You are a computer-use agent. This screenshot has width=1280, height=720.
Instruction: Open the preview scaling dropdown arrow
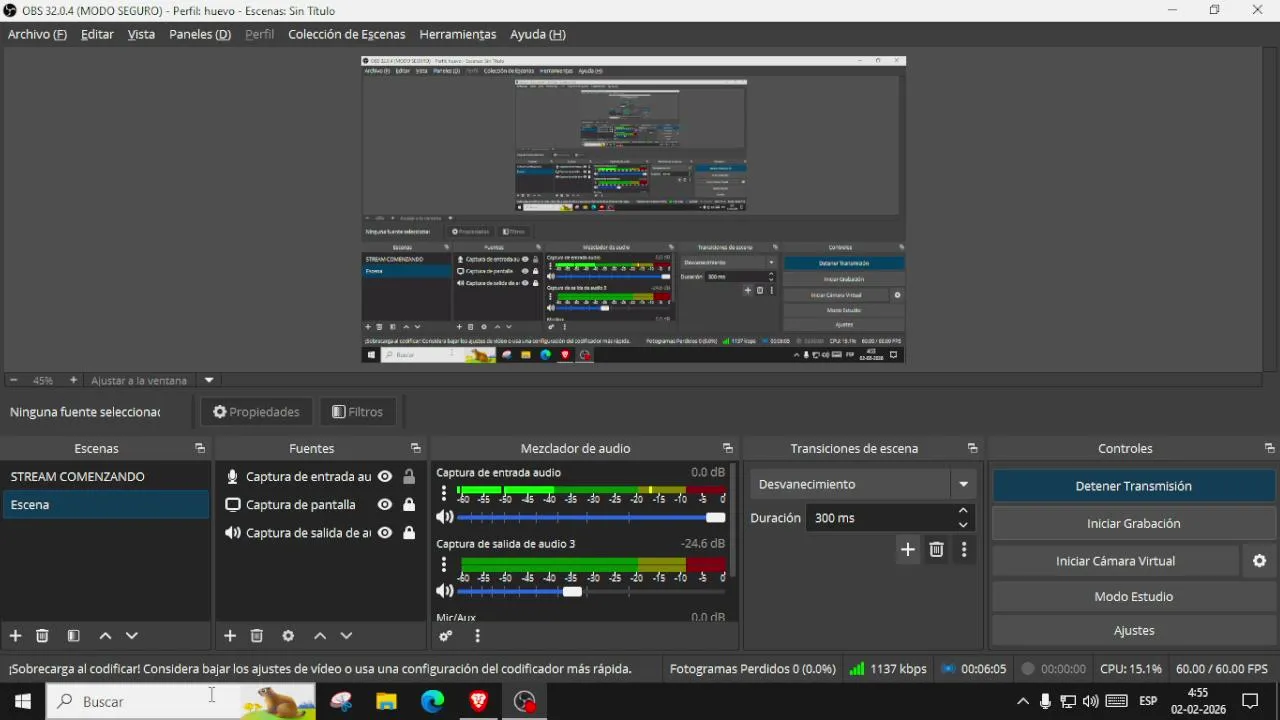click(209, 380)
